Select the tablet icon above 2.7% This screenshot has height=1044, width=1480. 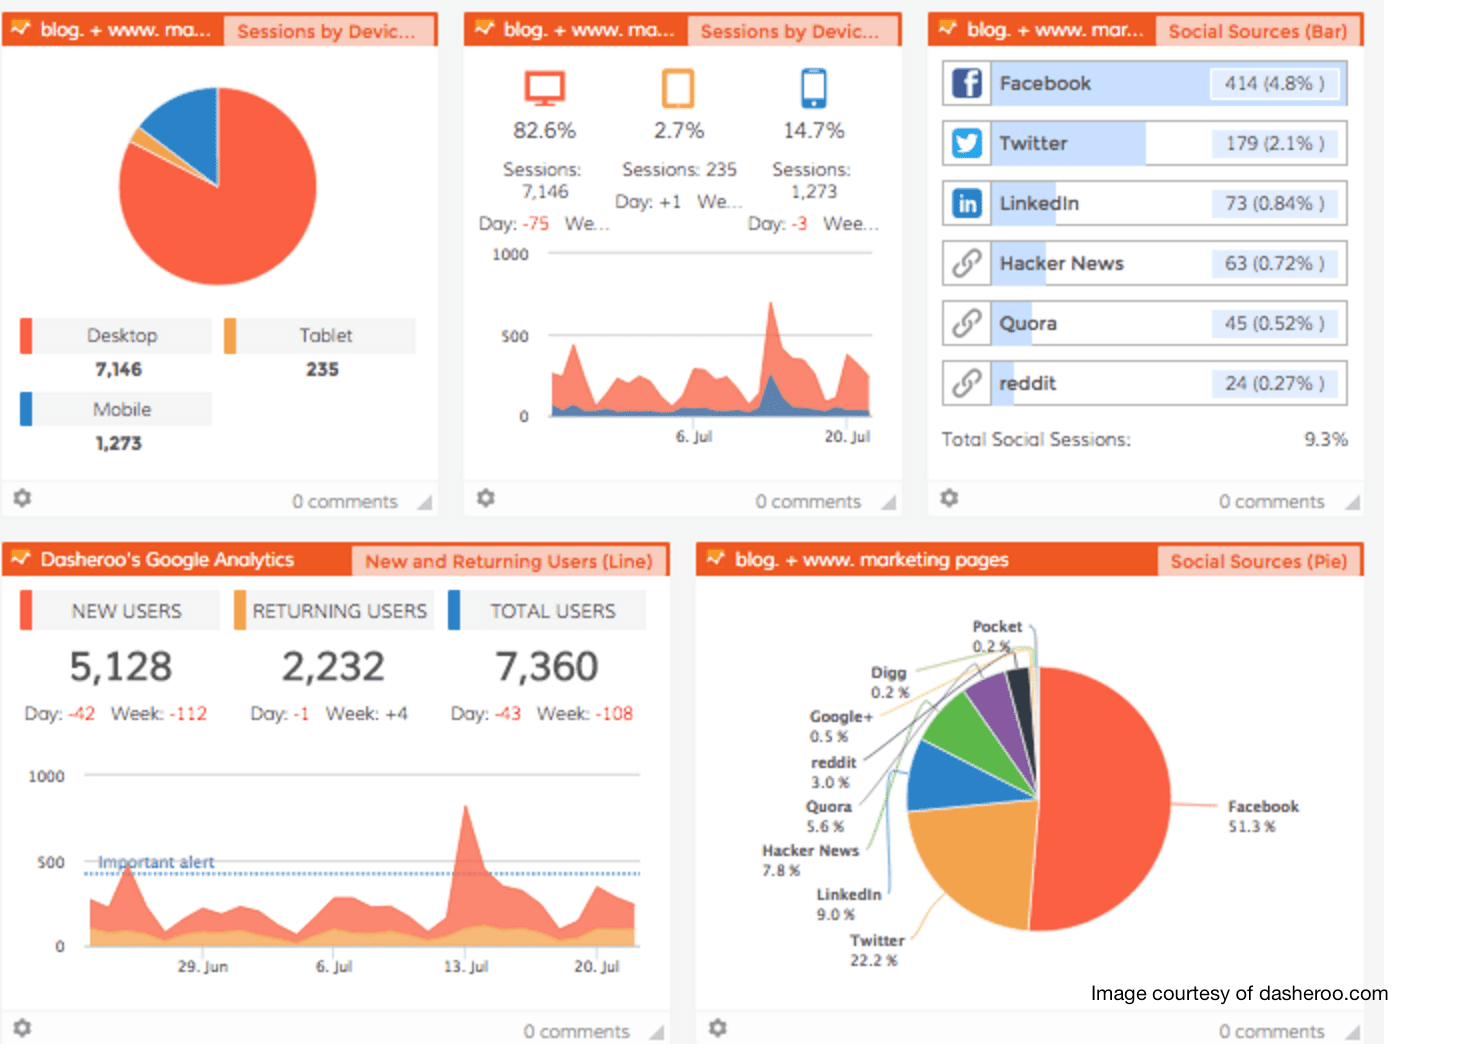click(679, 88)
